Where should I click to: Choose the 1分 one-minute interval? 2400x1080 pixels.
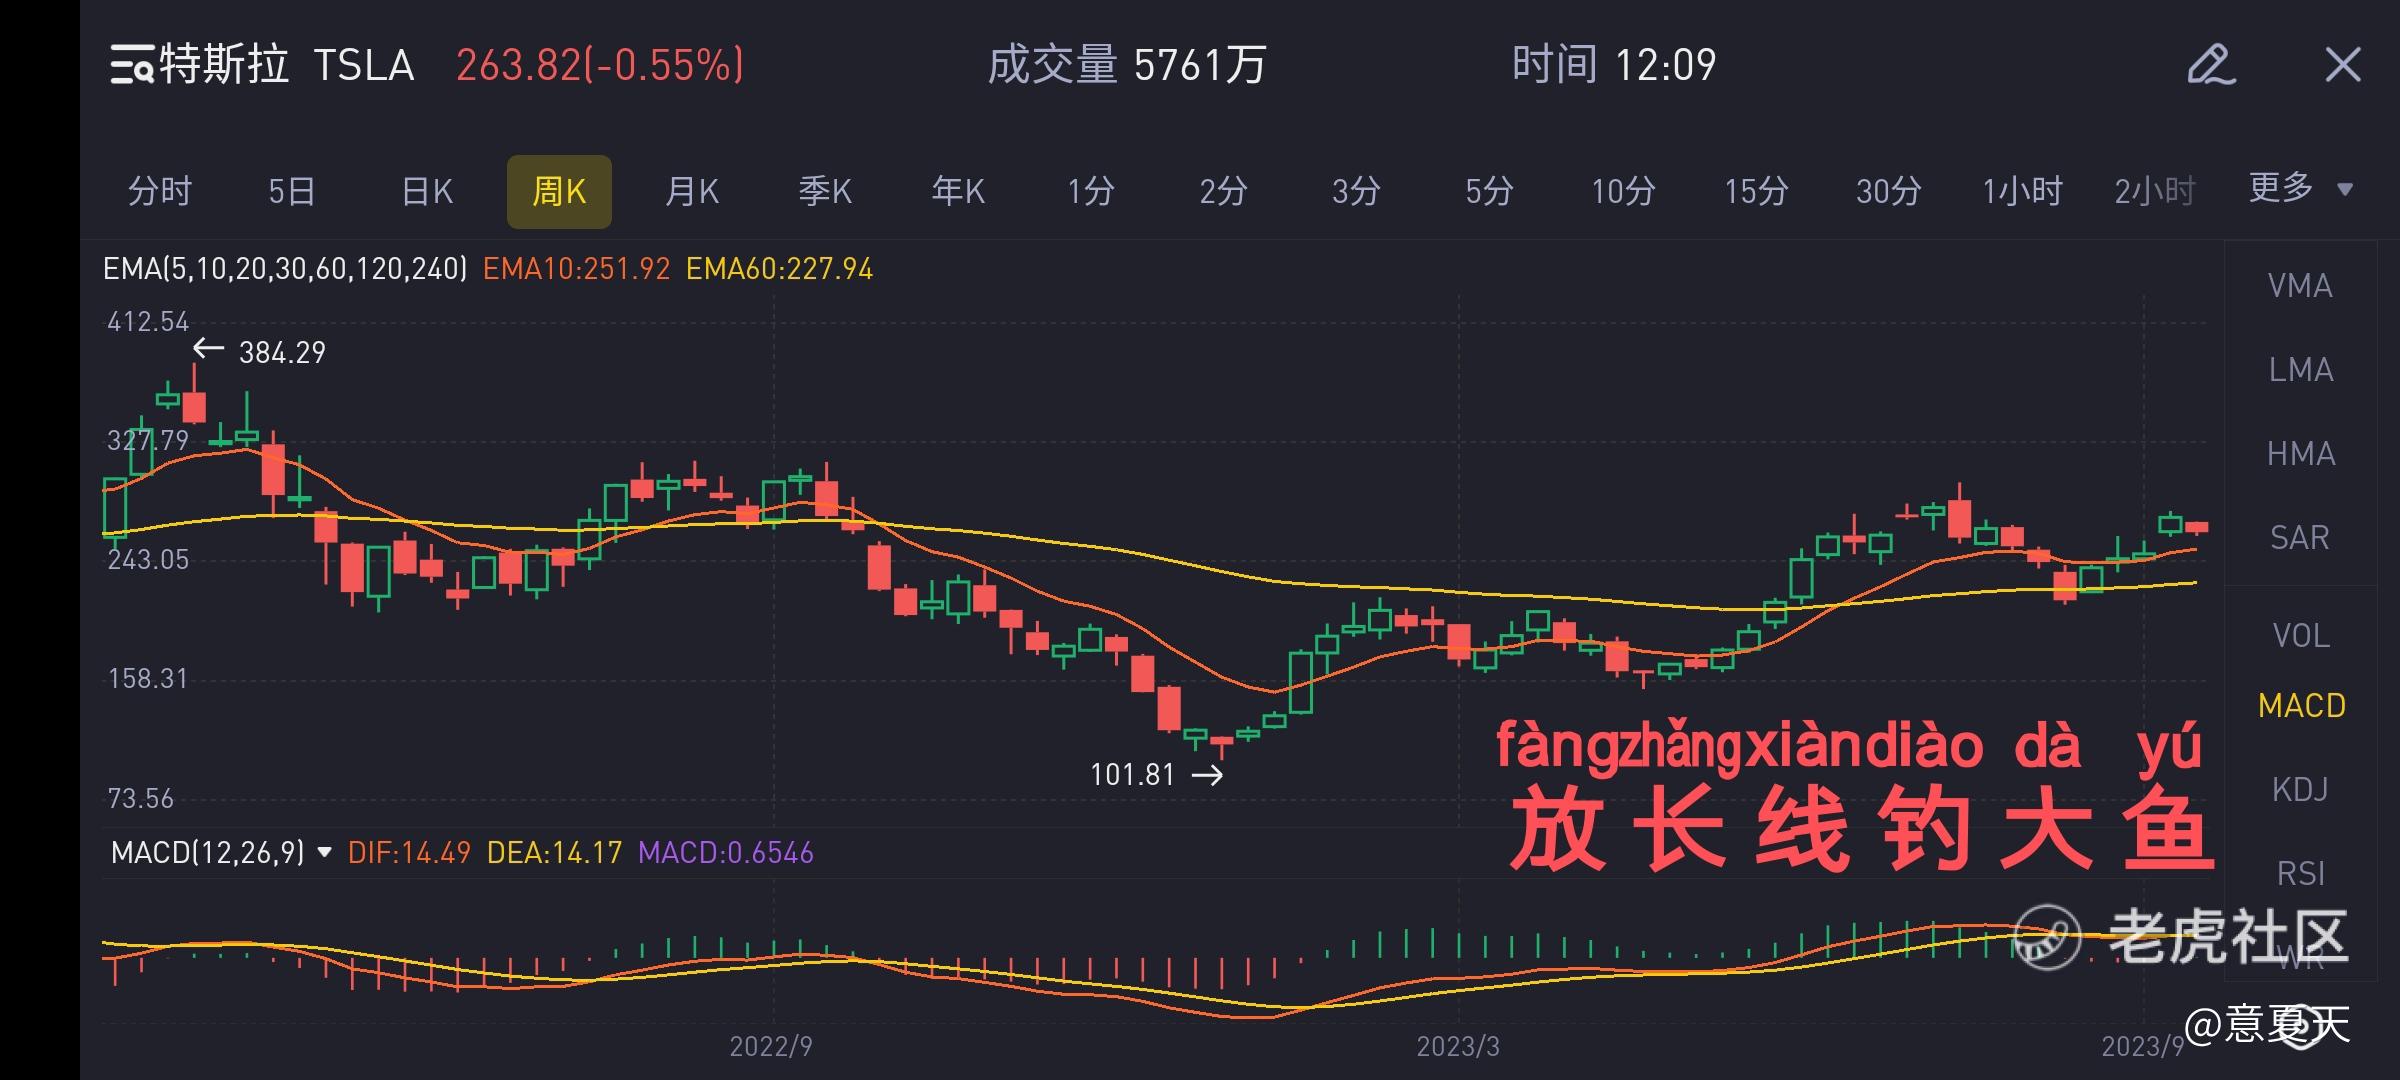1090,190
